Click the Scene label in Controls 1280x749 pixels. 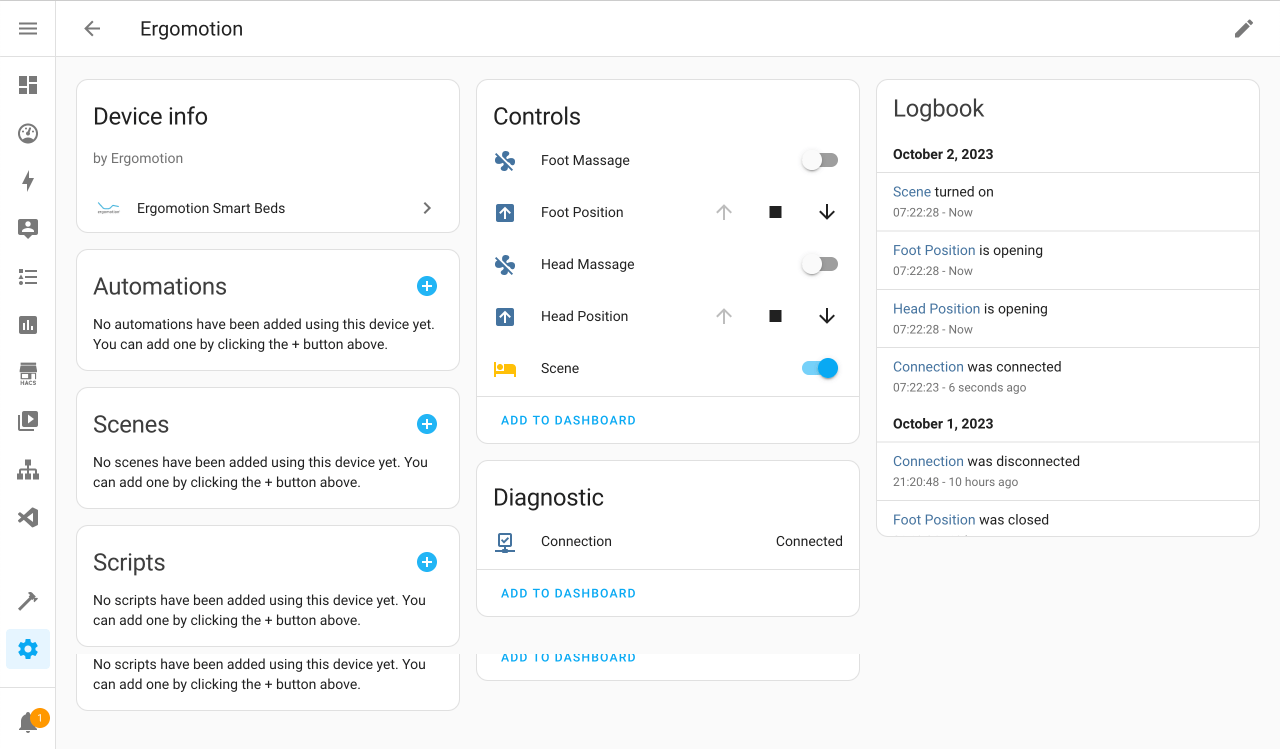click(560, 368)
